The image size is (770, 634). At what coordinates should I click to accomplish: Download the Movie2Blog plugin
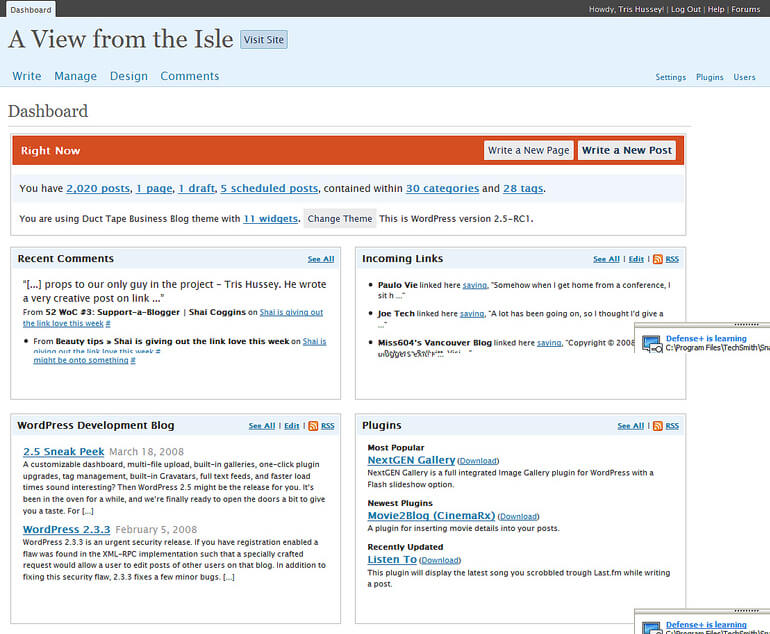click(518, 517)
